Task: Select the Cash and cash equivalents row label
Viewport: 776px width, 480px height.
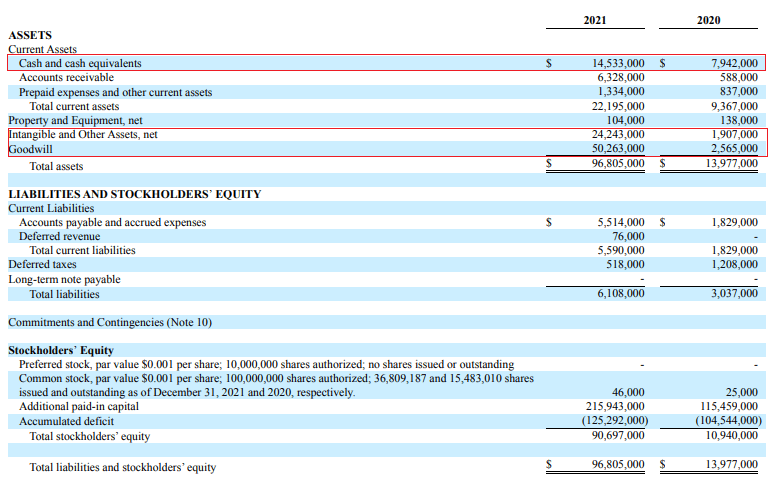Action: pos(80,63)
